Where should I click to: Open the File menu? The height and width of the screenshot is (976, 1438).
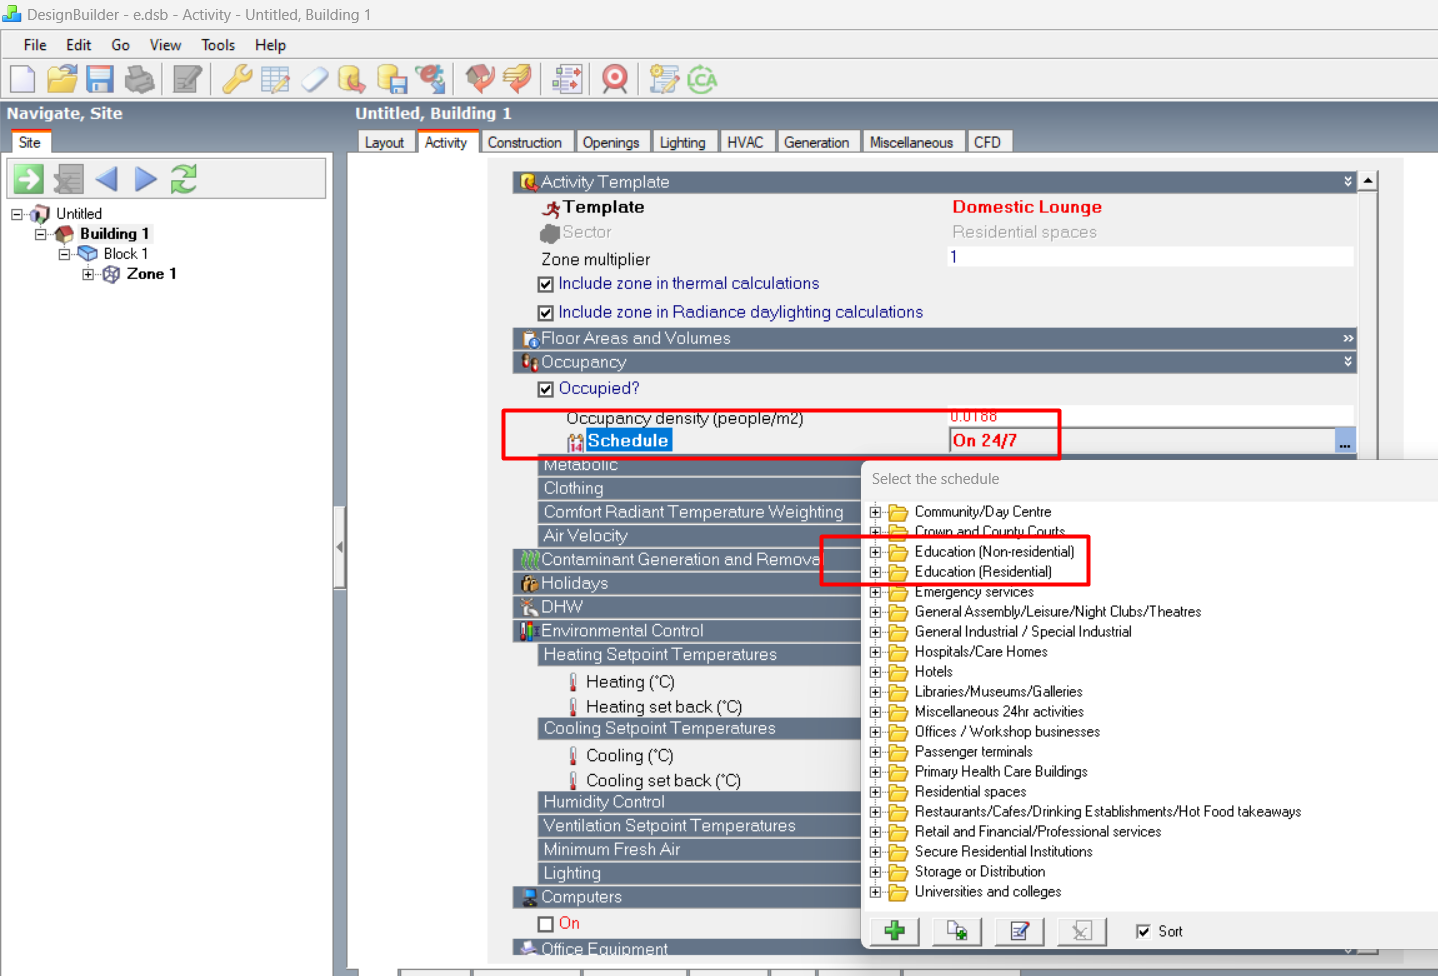pos(35,45)
